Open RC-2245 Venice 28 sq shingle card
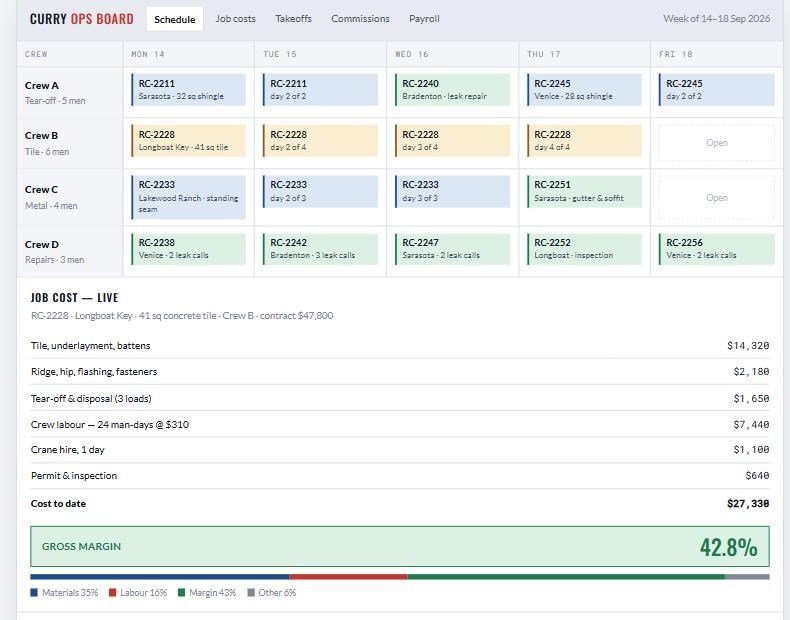This screenshot has width=790, height=620. pos(584,90)
